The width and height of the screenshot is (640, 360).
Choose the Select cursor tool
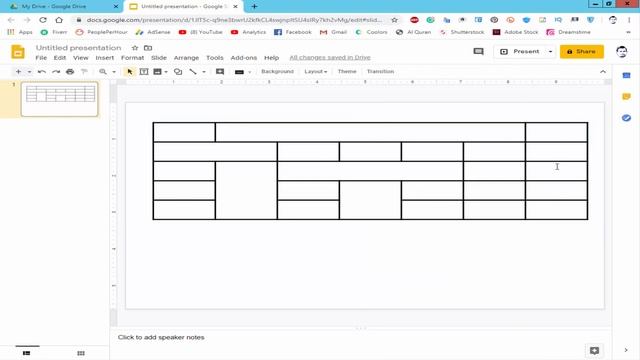pyautogui.click(x=130, y=71)
